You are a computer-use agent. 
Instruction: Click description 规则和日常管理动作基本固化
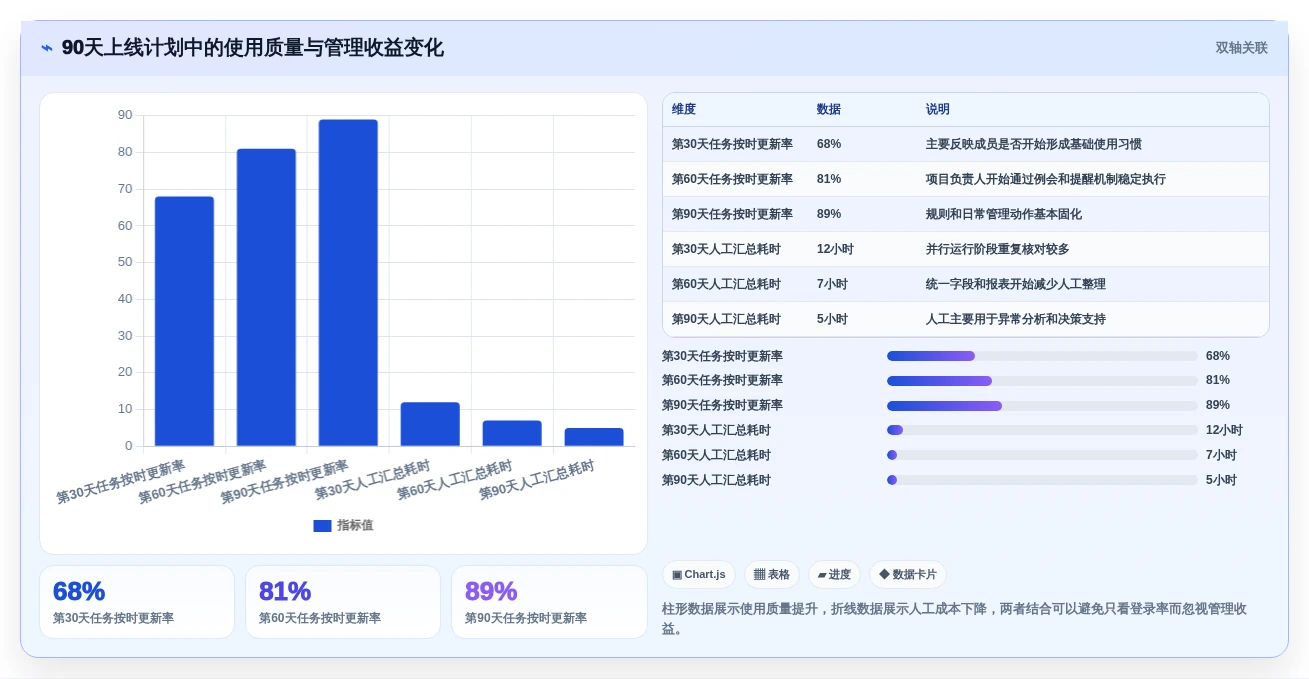point(1004,214)
